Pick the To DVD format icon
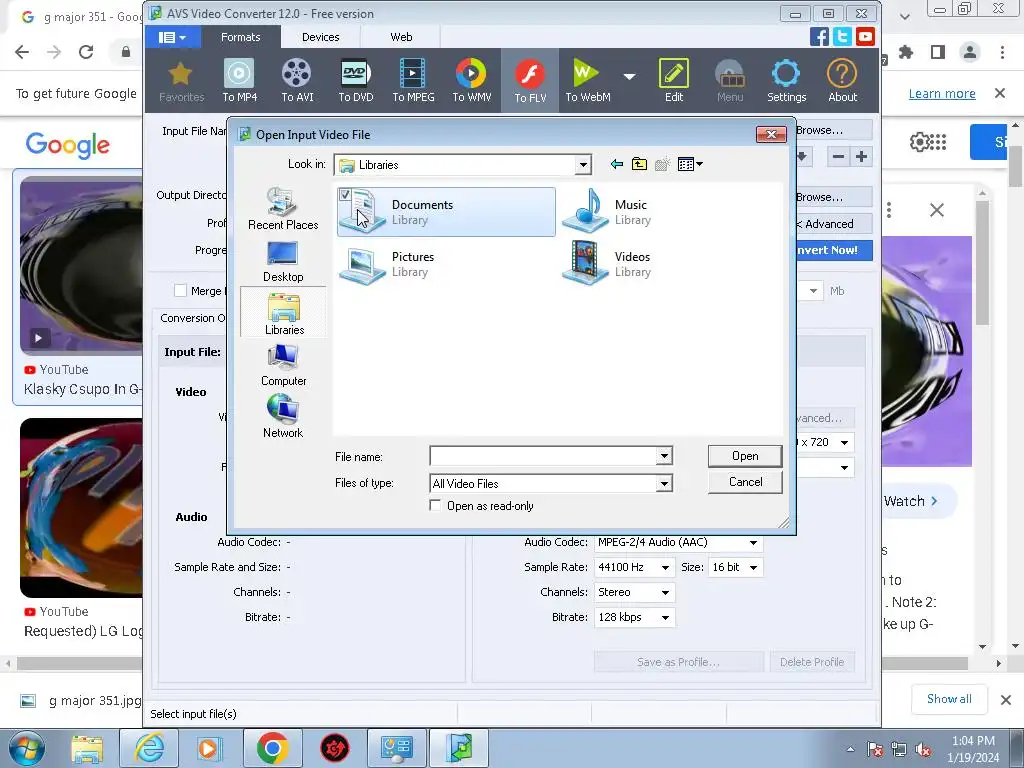 point(355,80)
